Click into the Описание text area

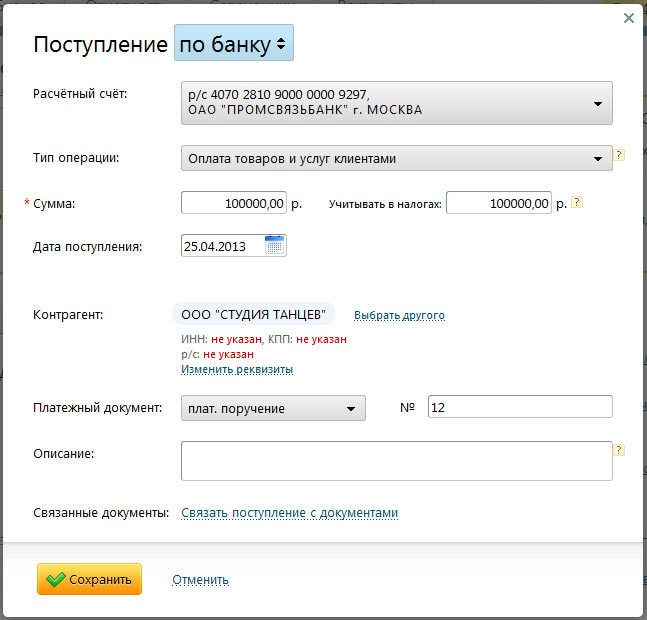(396, 461)
